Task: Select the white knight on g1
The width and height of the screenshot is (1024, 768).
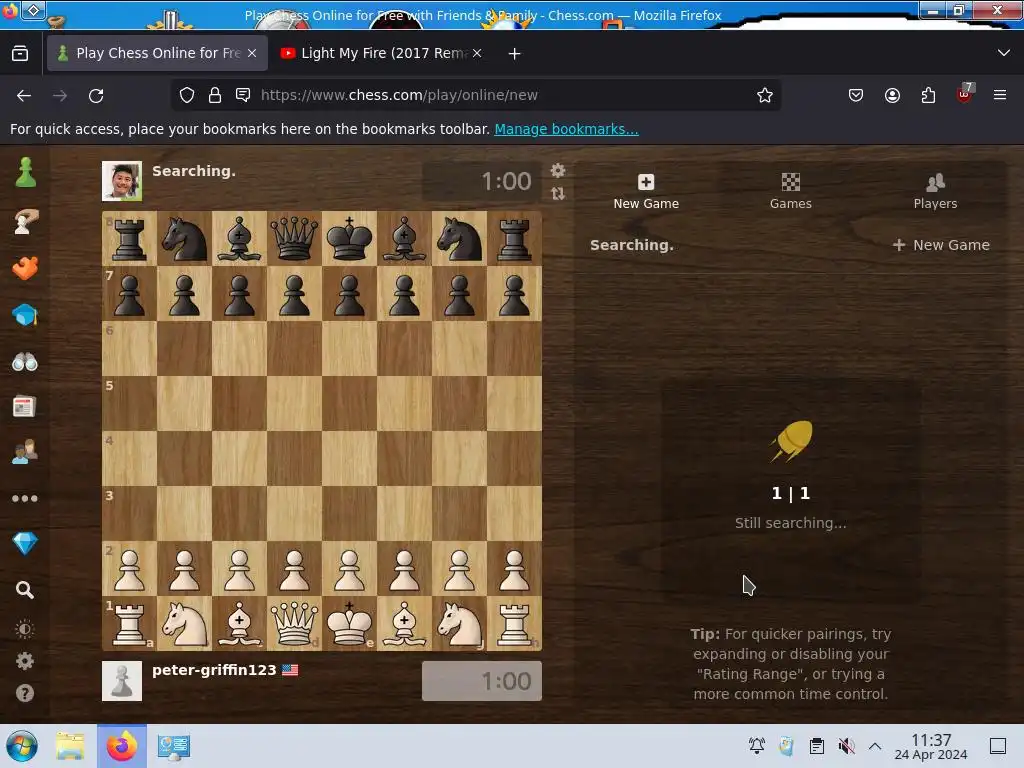Action: tap(459, 624)
